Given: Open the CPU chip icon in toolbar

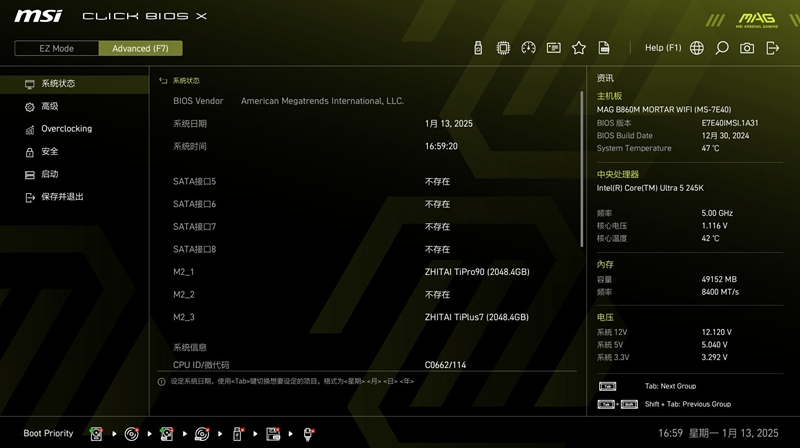Looking at the screenshot, I should coord(503,48).
